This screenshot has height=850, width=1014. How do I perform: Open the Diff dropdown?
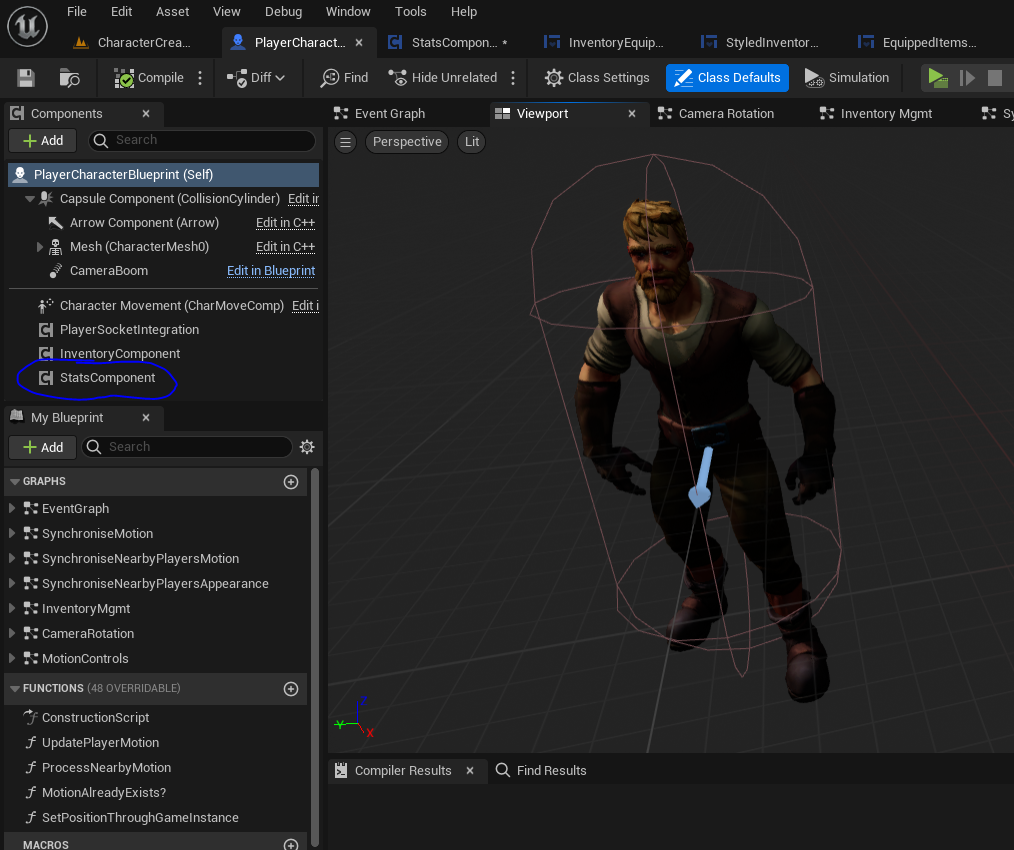(256, 78)
